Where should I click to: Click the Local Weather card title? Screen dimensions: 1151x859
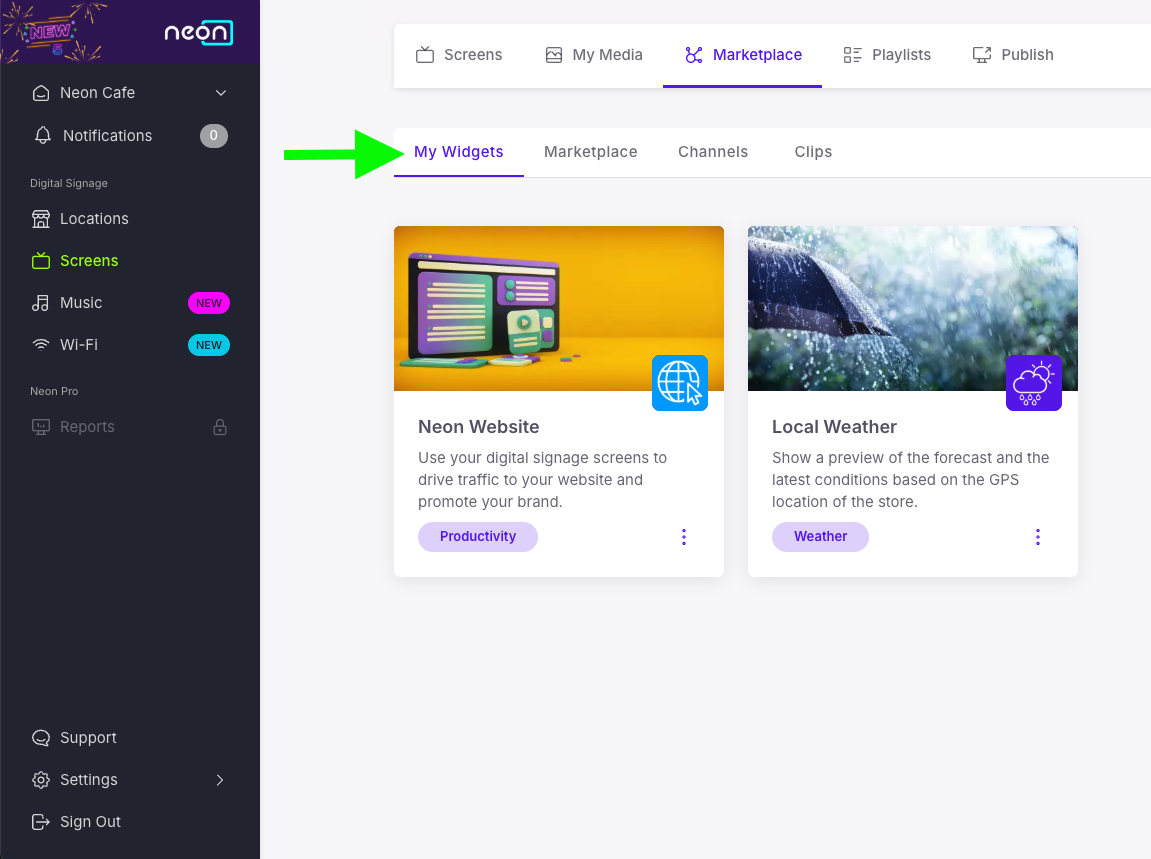coord(834,427)
